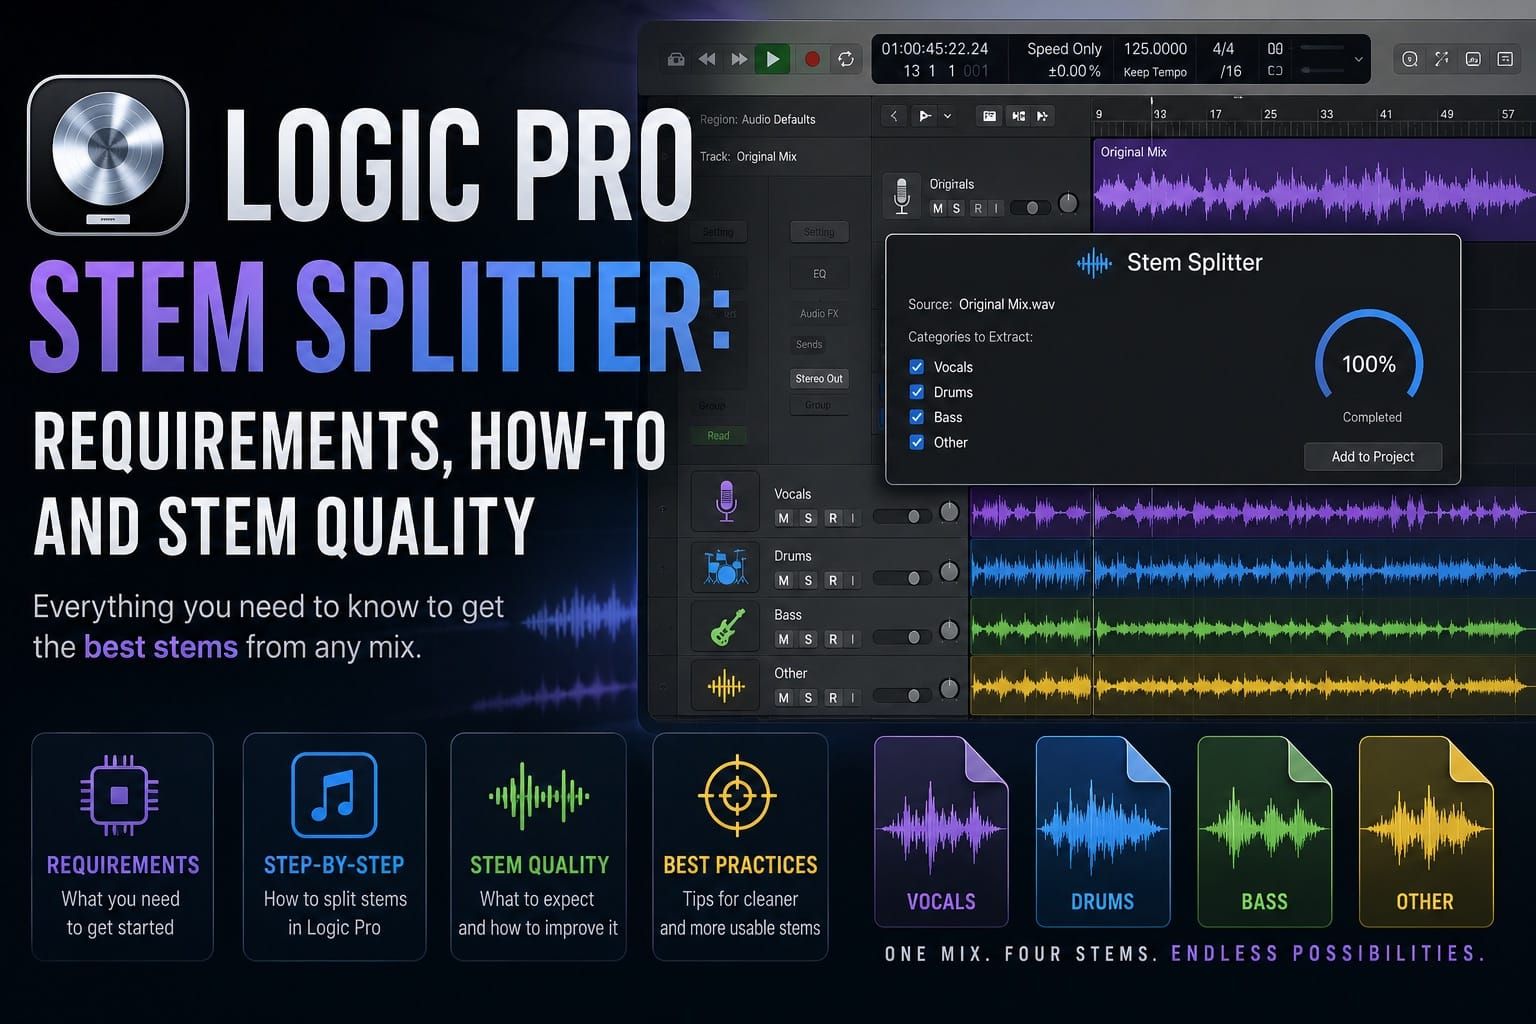Screen dimensions: 1536x1024
Task: Uncheck Other in Stem Splitter categories
Action: tap(916, 442)
